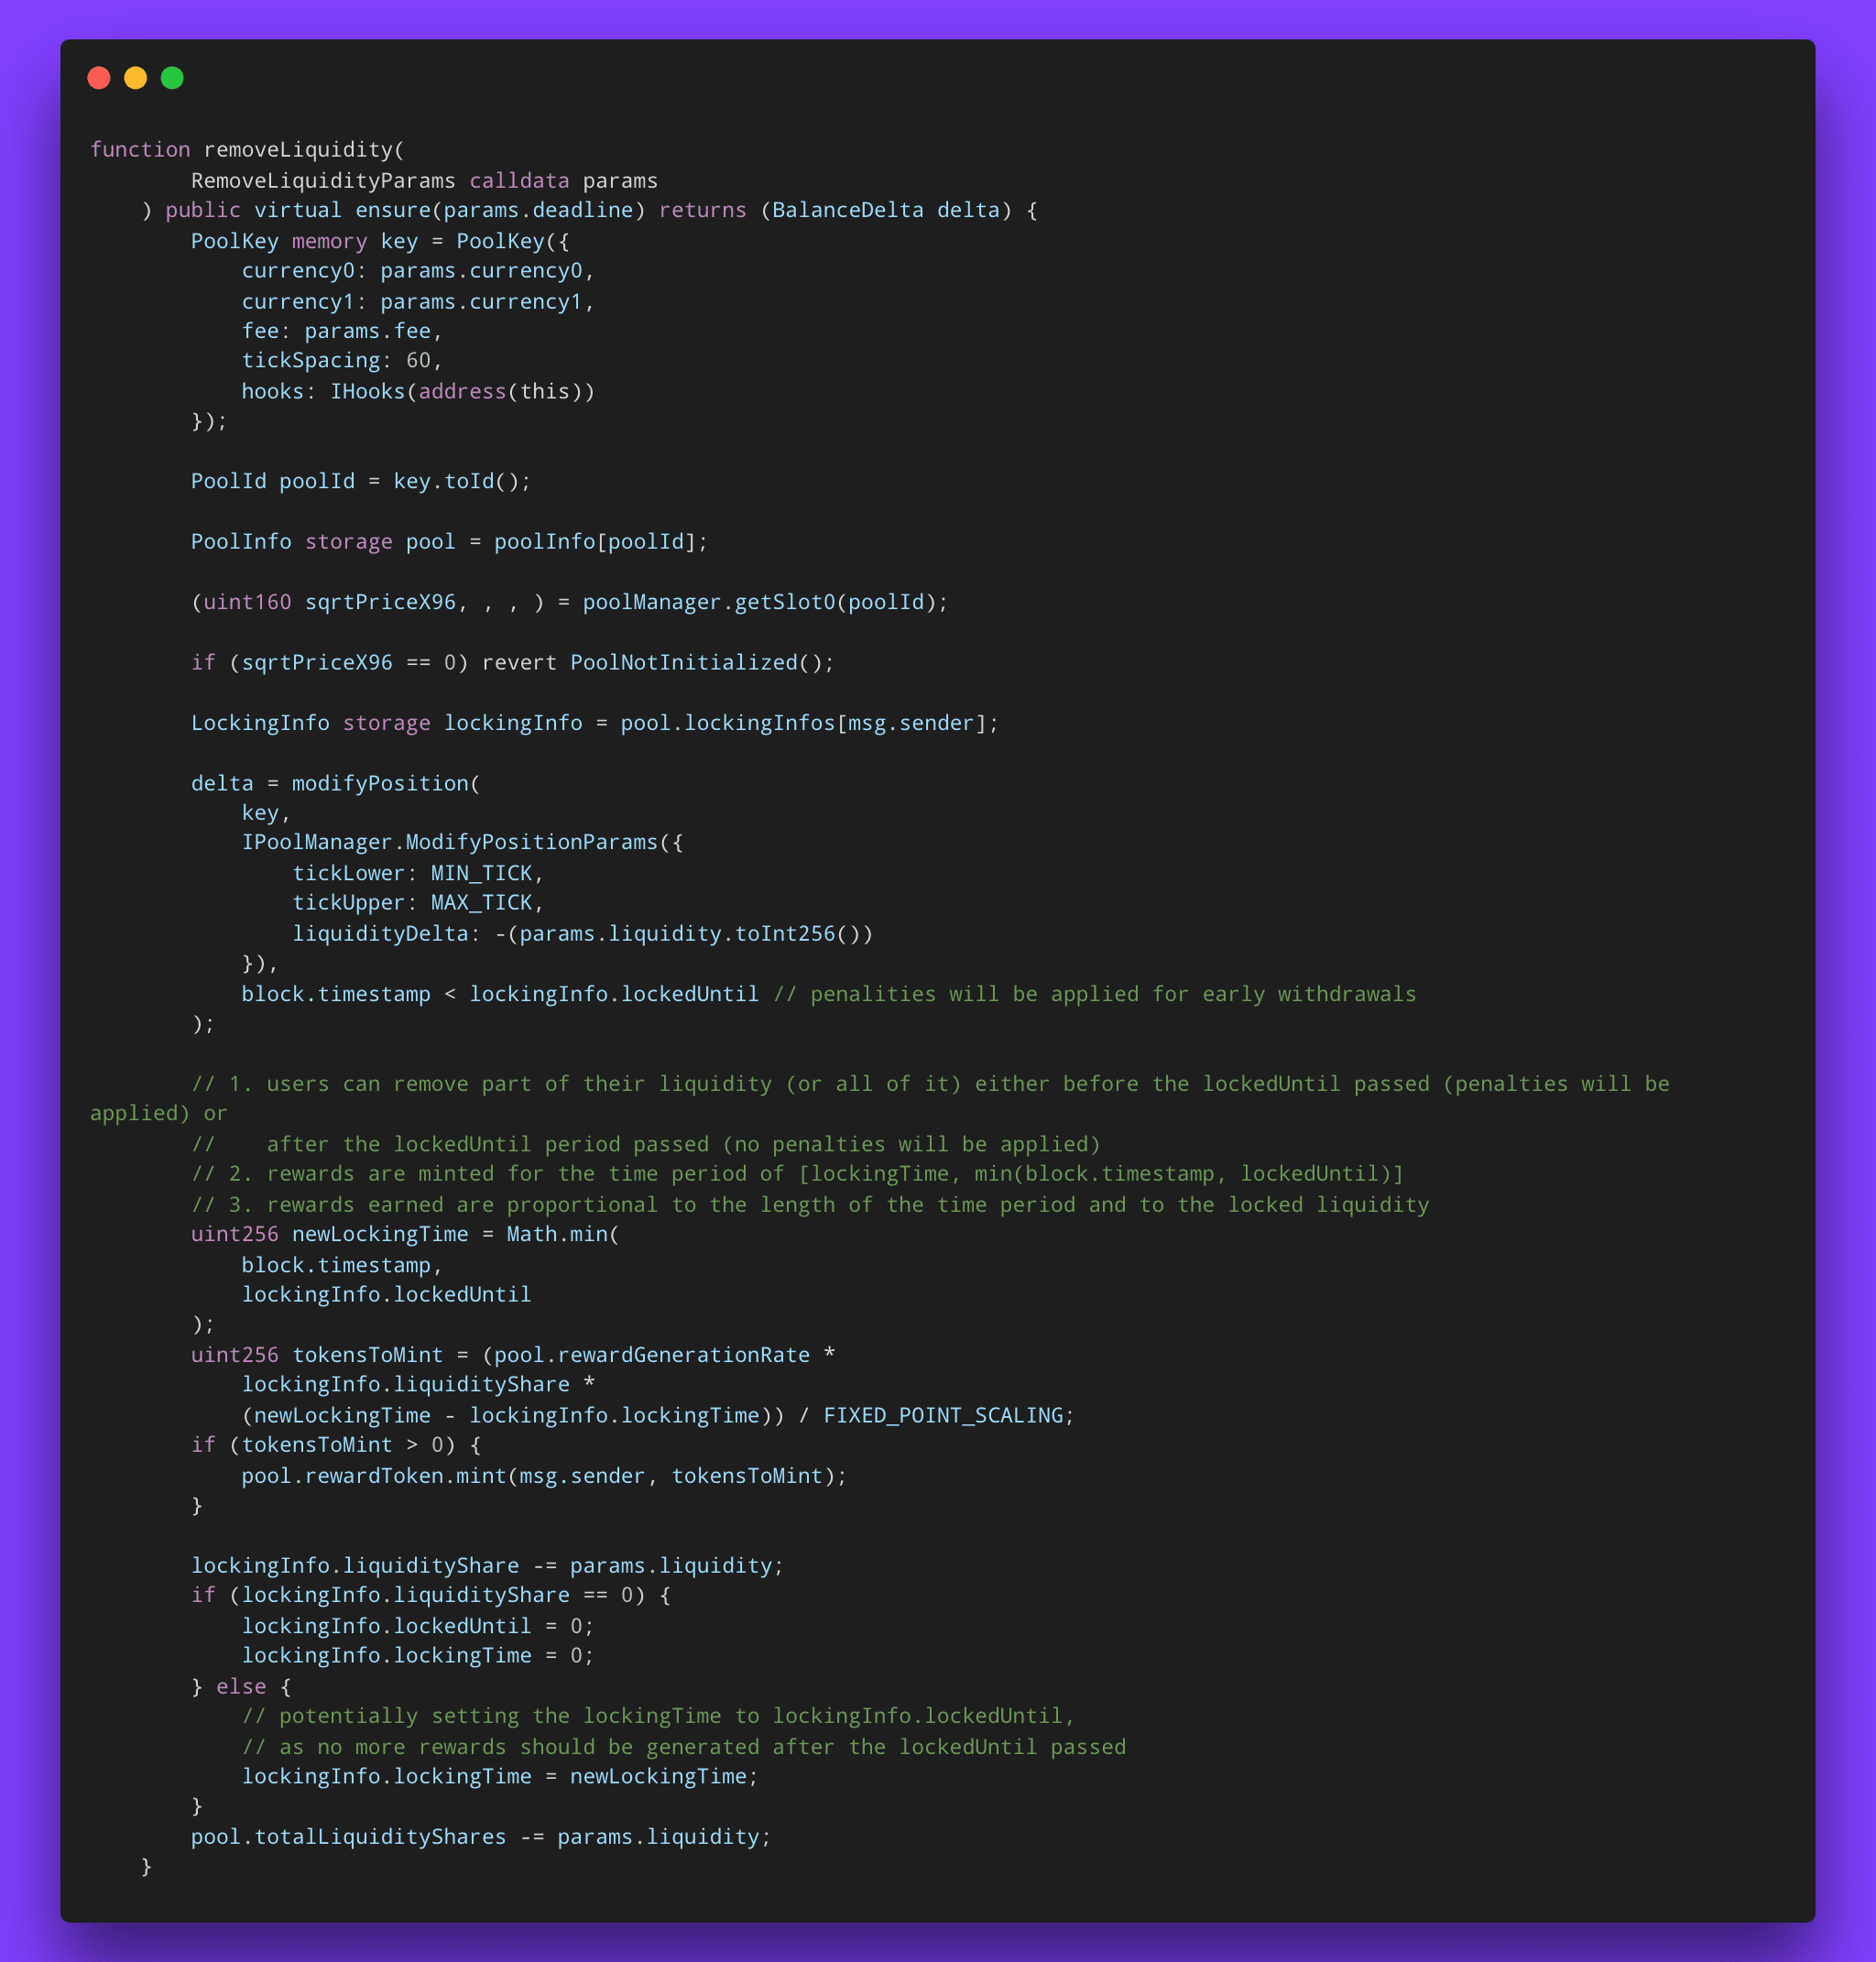The width and height of the screenshot is (1876, 1962).
Task: Click 'uint256 newLockingTime = Math.min(' line
Action: [405, 1234]
